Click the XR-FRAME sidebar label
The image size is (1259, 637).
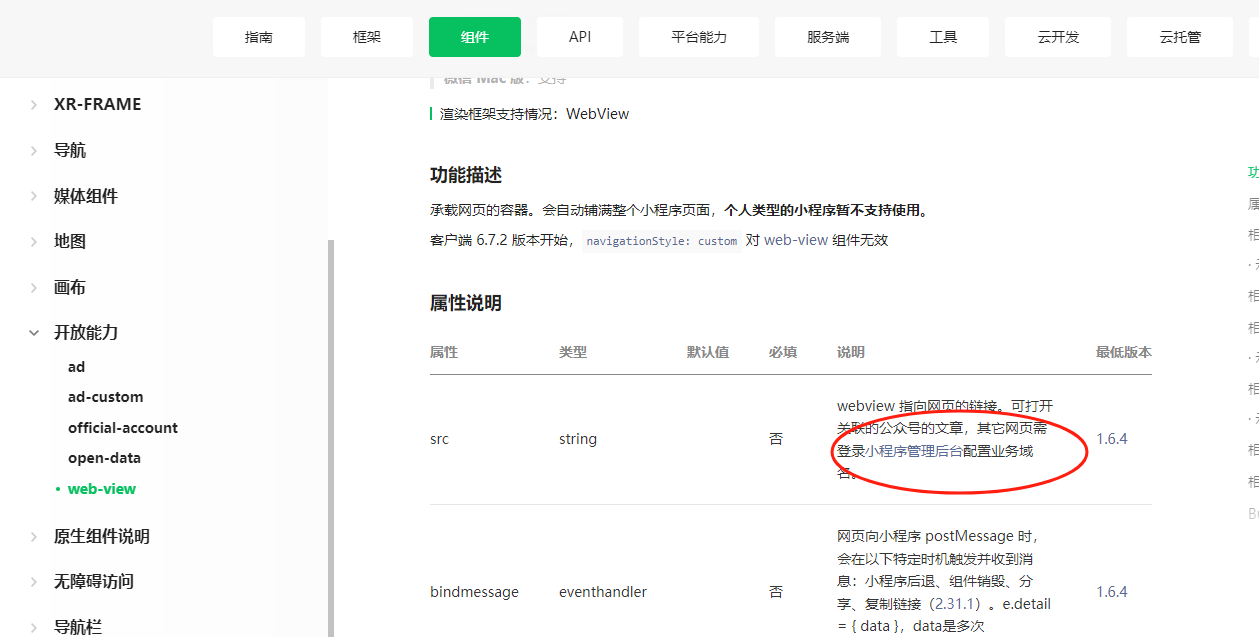[x=97, y=104]
